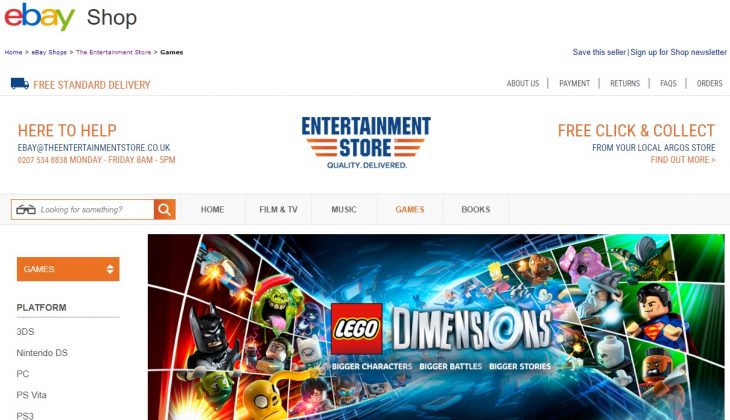Screen dimensions: 730x420
Task: Click the 'Looking for something?' search field
Action: coord(95,210)
